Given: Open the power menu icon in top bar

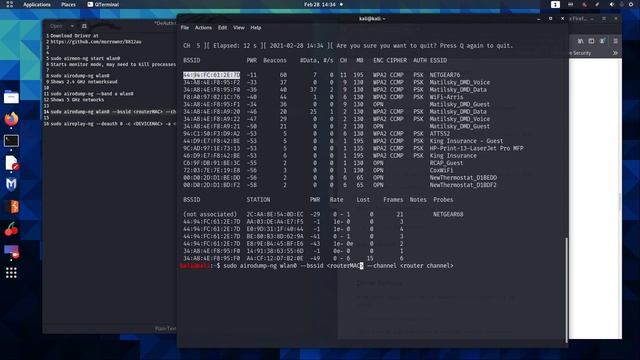Looking at the screenshot, I should pos(631,4).
